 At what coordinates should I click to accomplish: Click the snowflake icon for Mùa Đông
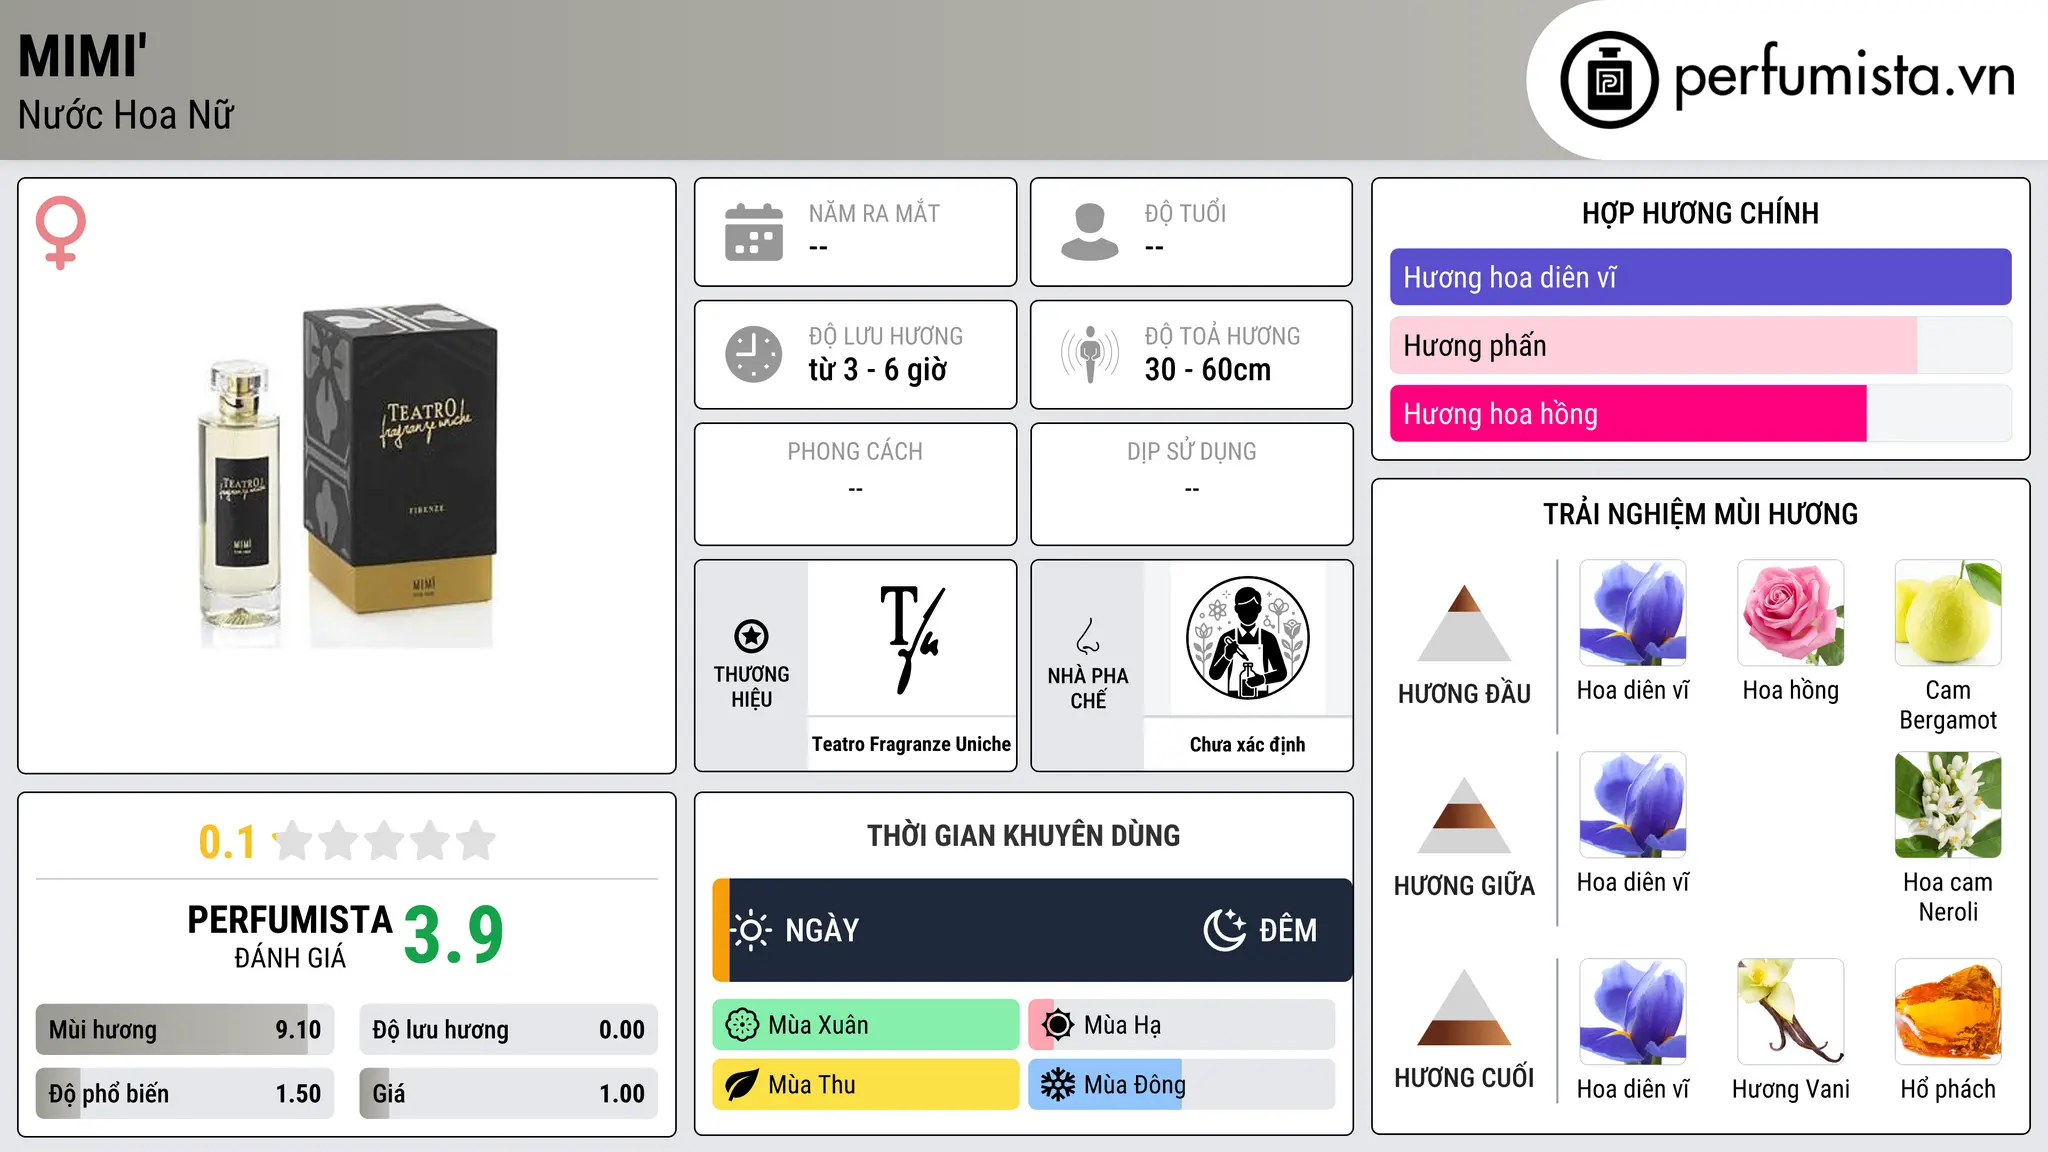[1058, 1085]
